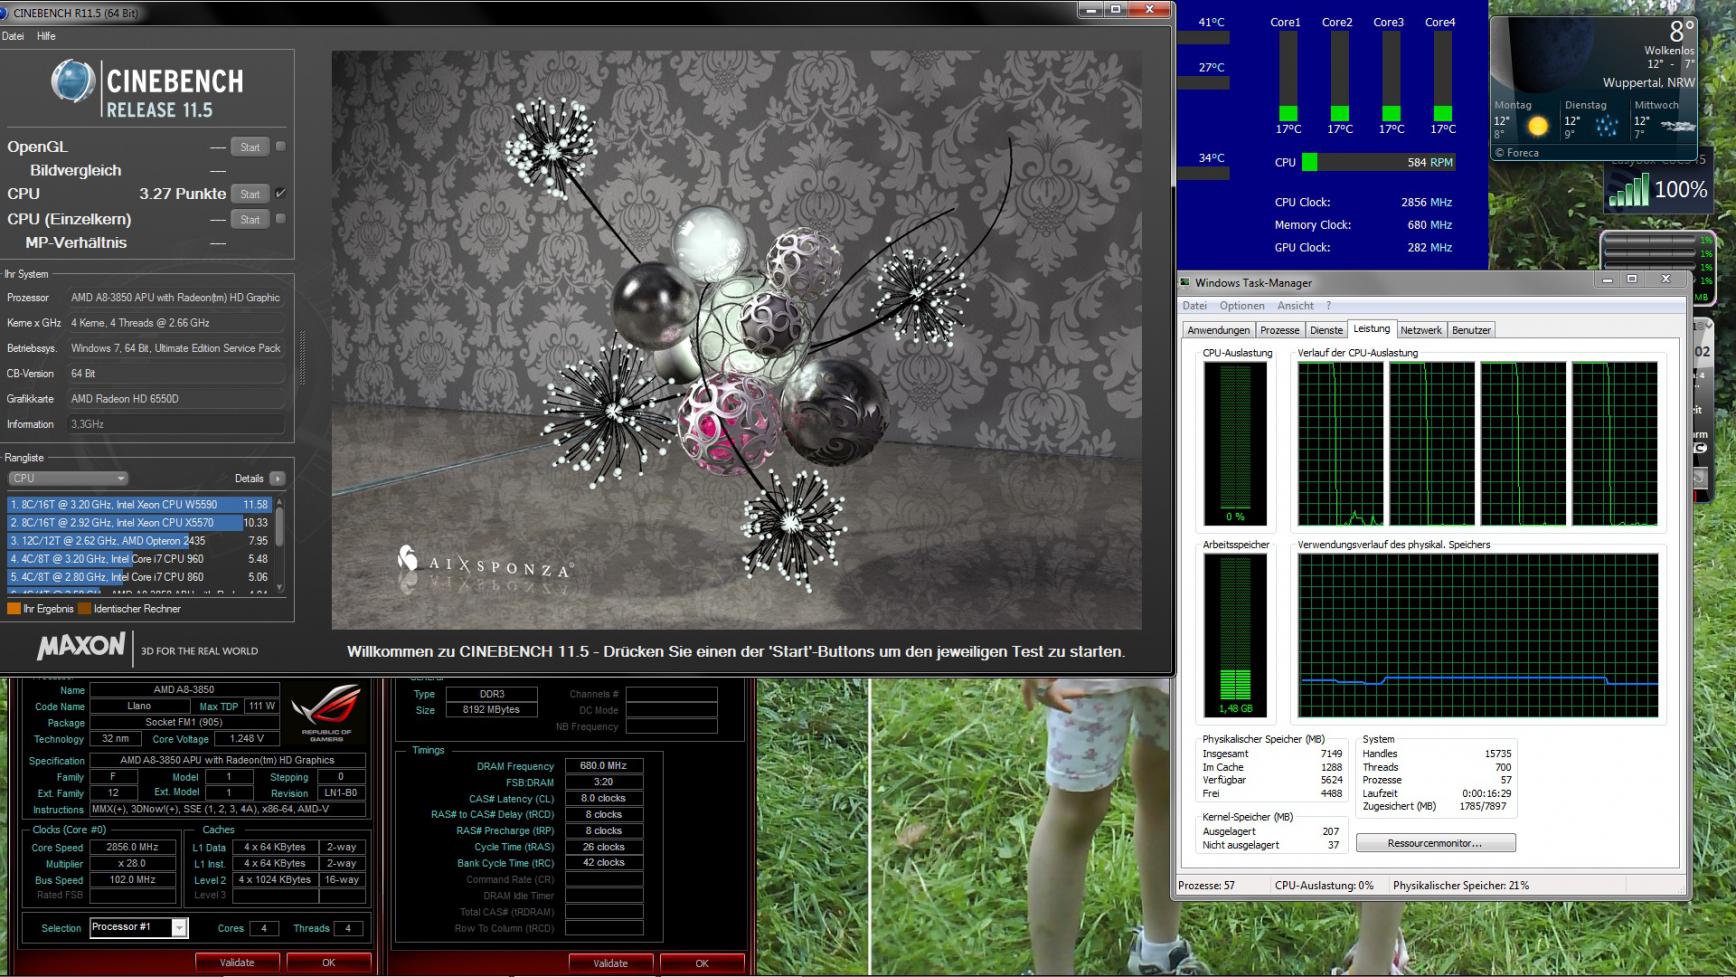Click the Physikalischer Speicher 21% status entry

tap(1460, 886)
